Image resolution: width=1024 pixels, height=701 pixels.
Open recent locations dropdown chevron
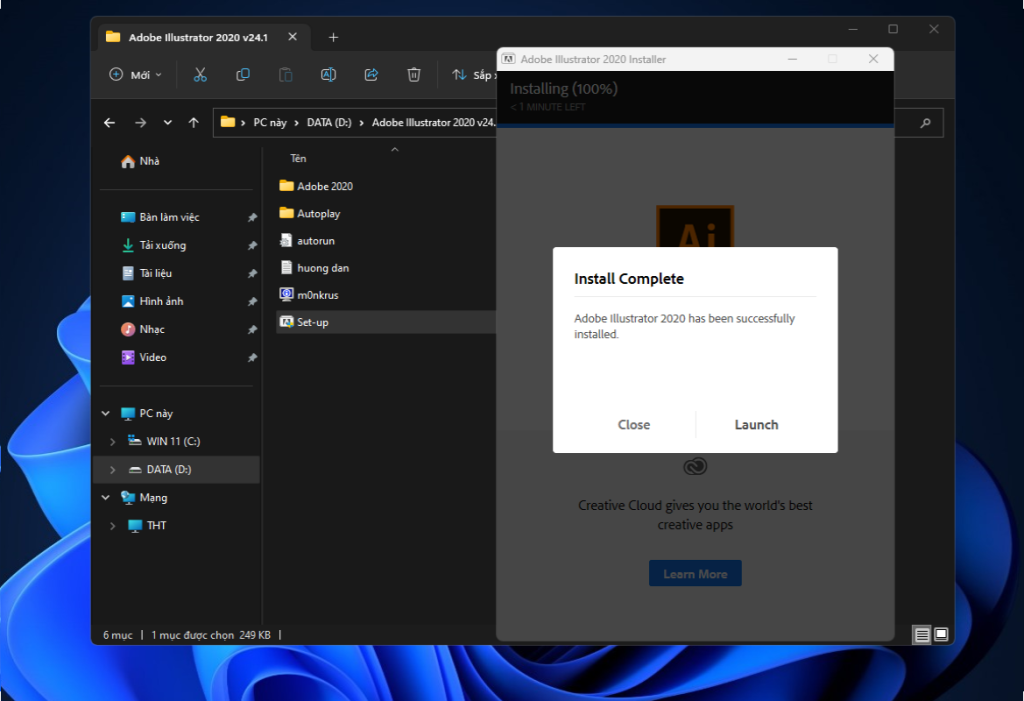point(168,123)
